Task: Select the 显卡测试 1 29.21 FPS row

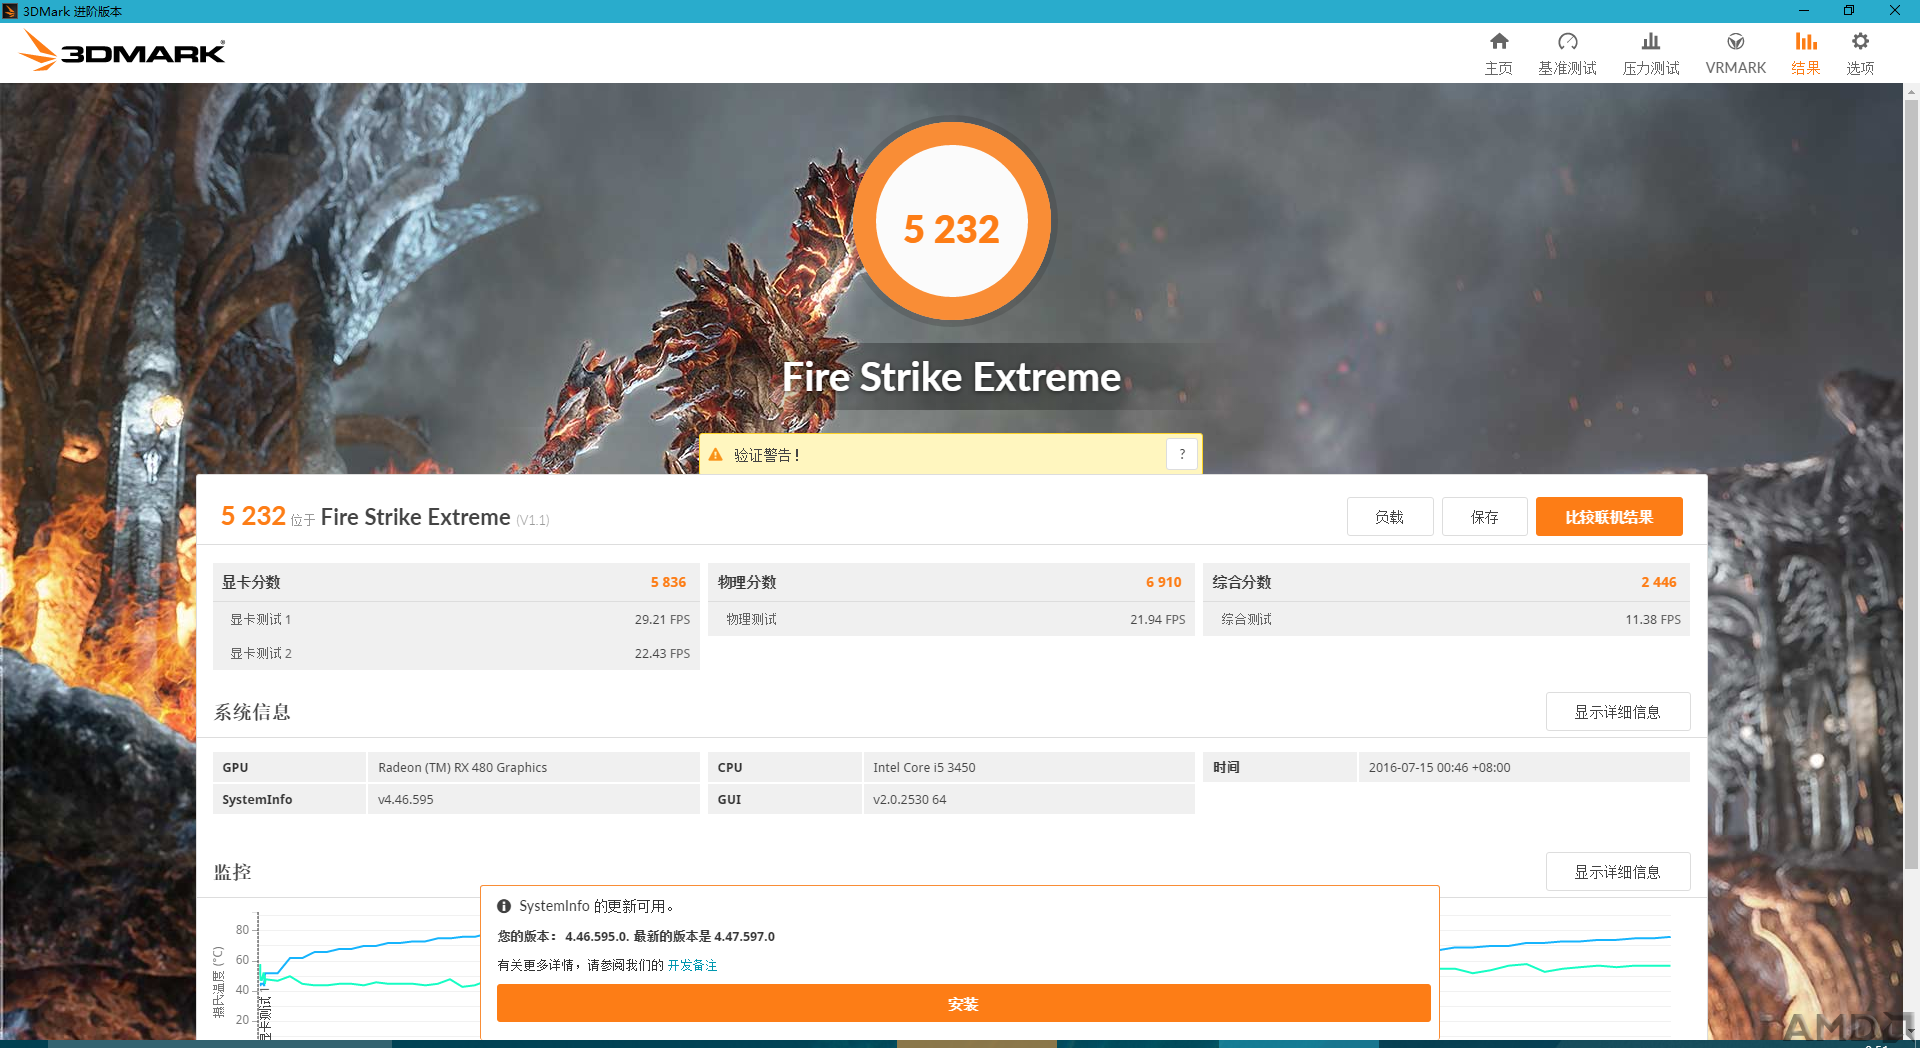Action: point(456,619)
